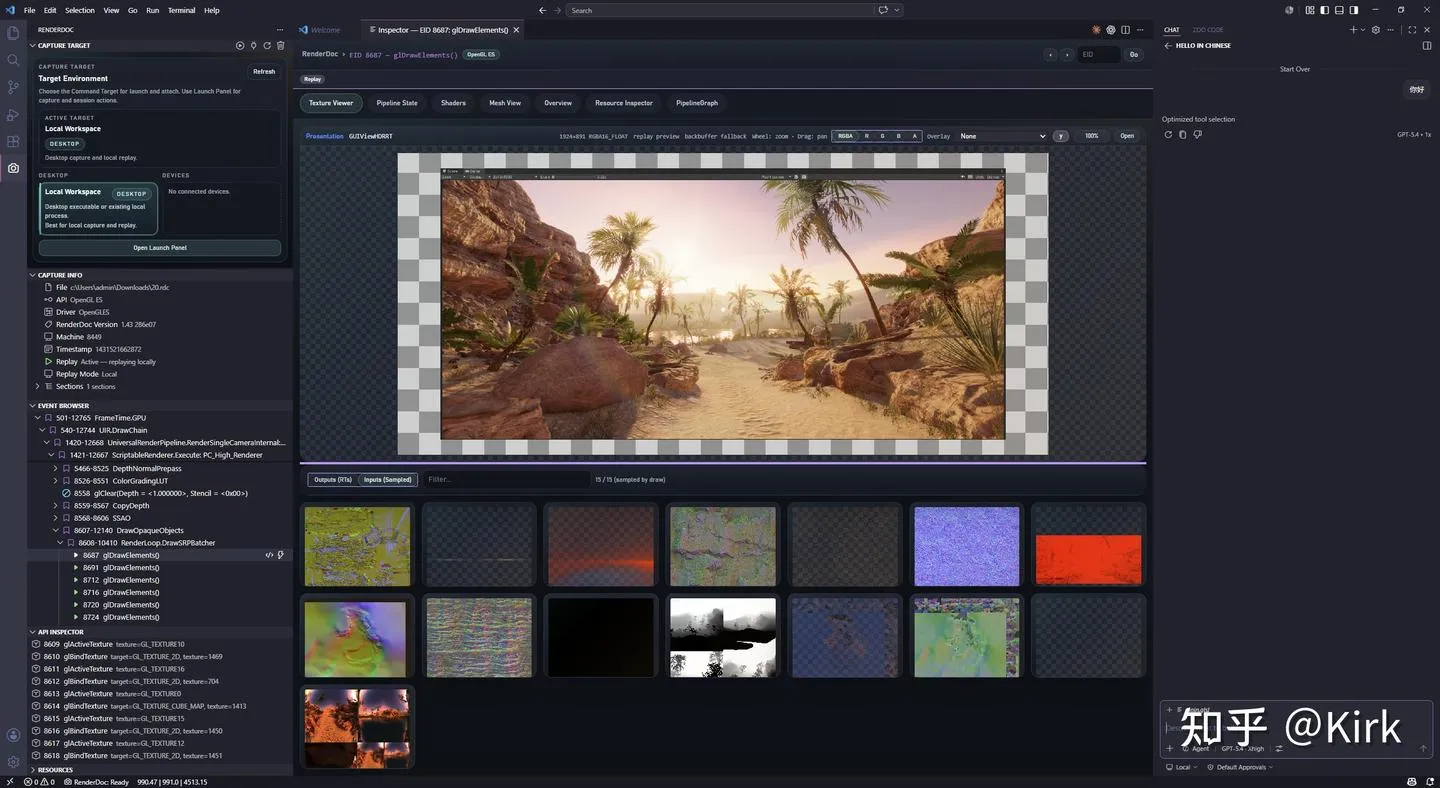This screenshot has height=788, width=1440.
Task: Open the Explorer view in the activity bar
Action: pos(13,33)
